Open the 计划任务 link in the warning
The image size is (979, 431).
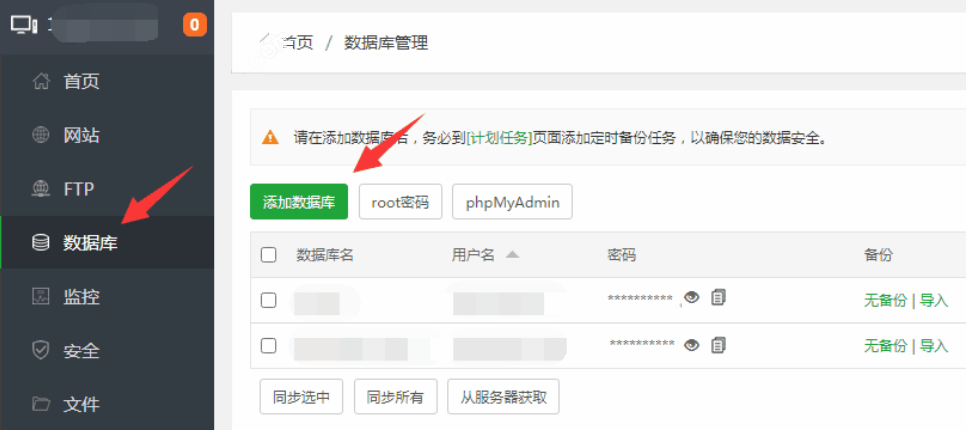point(499,138)
